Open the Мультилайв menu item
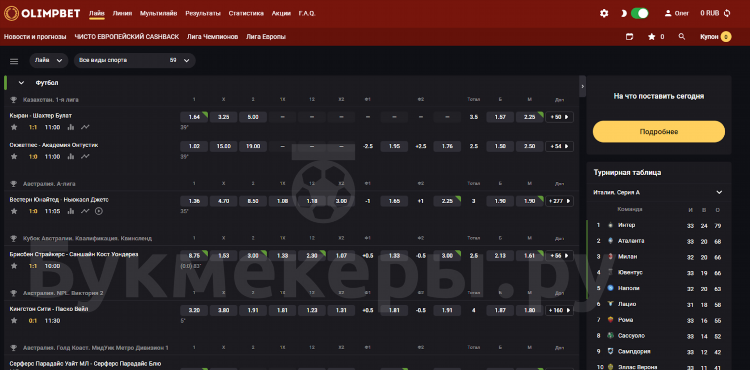The image size is (750, 370). tap(158, 13)
